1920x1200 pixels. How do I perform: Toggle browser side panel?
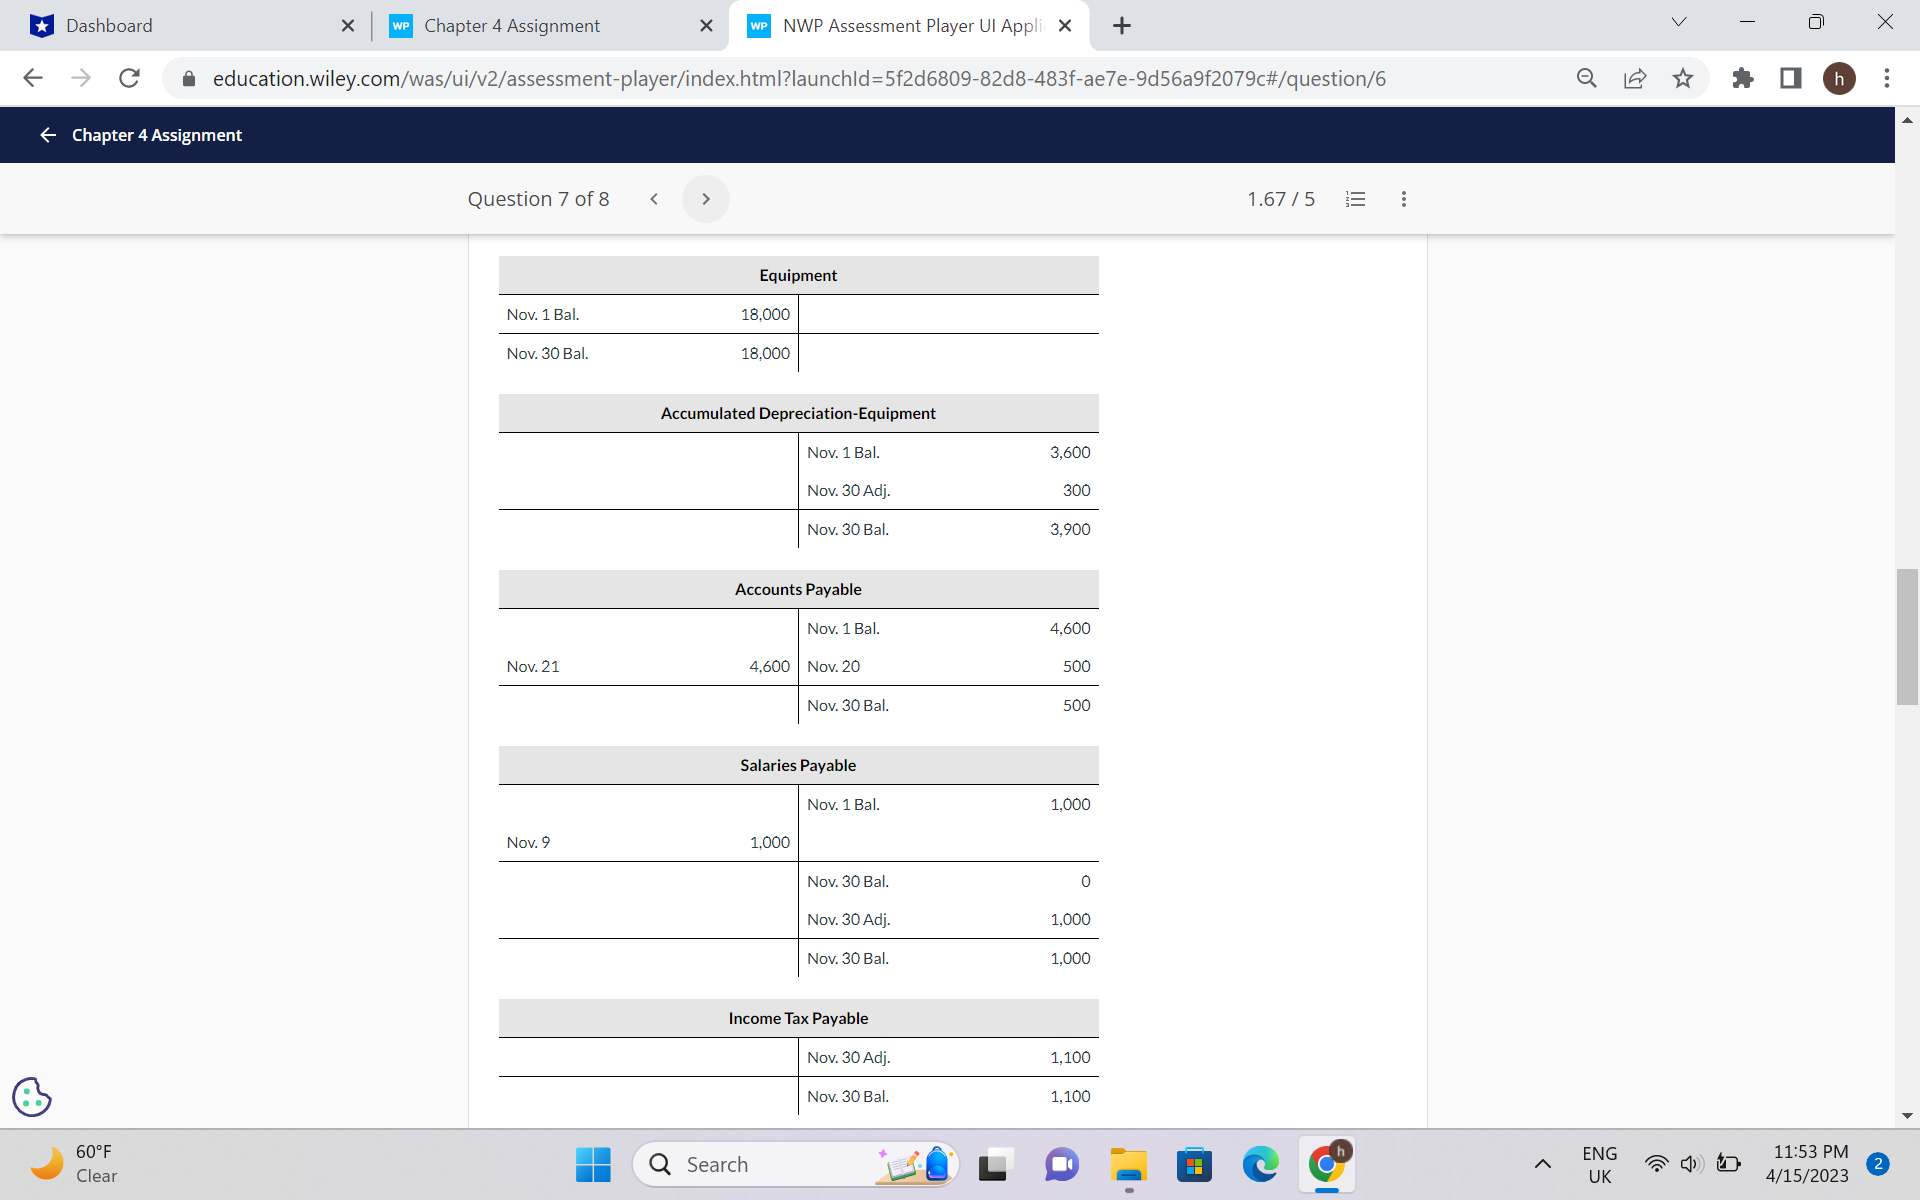click(1790, 78)
